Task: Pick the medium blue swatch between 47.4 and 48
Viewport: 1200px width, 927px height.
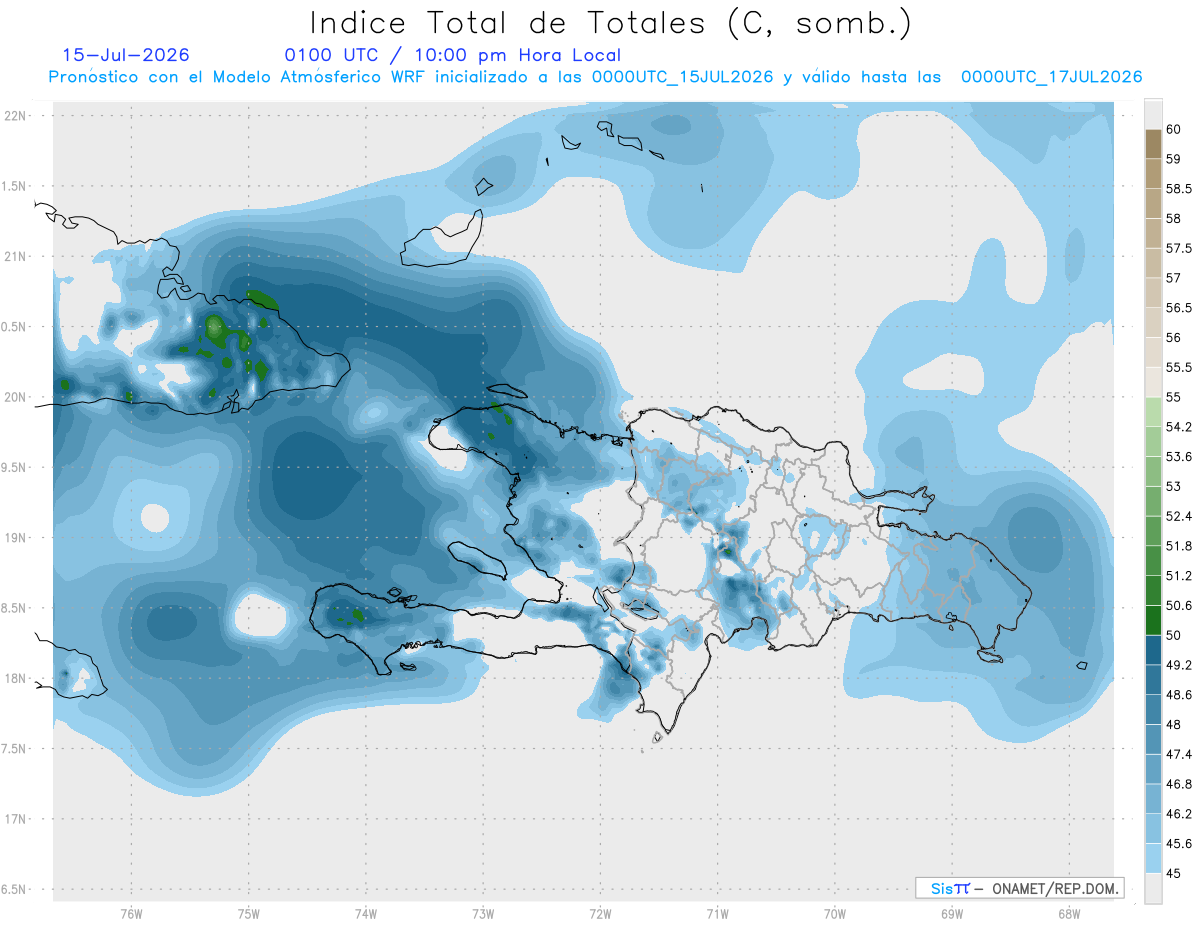Action: pos(1152,740)
